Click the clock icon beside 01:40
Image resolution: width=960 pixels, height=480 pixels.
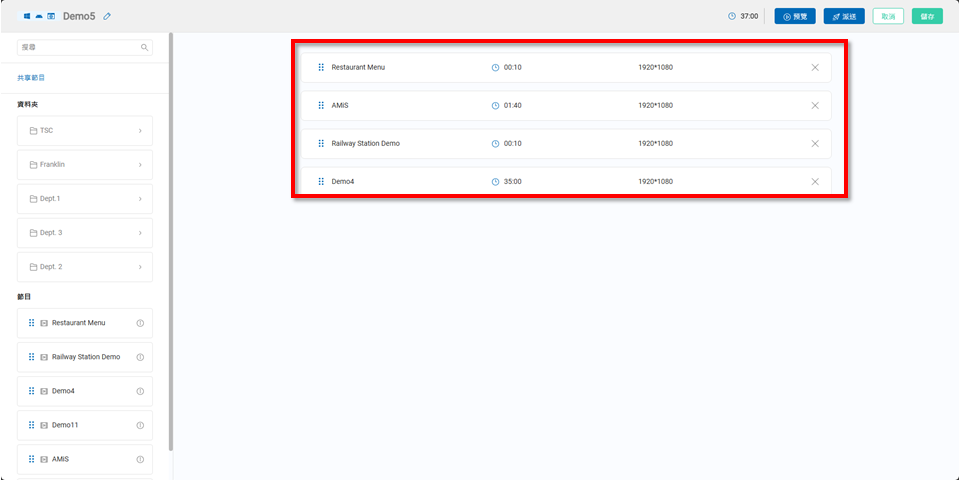pos(495,105)
